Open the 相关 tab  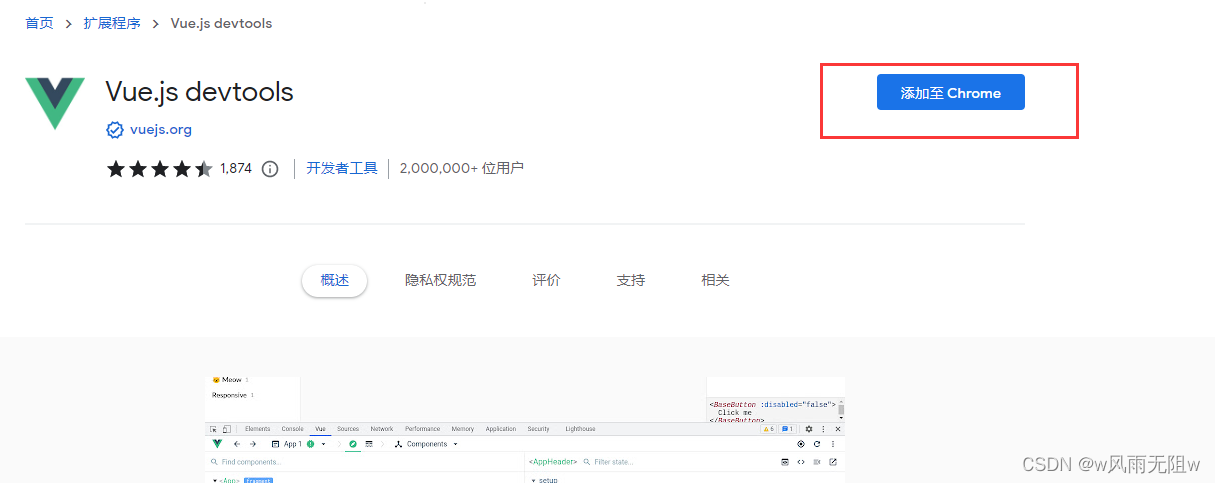click(x=716, y=281)
